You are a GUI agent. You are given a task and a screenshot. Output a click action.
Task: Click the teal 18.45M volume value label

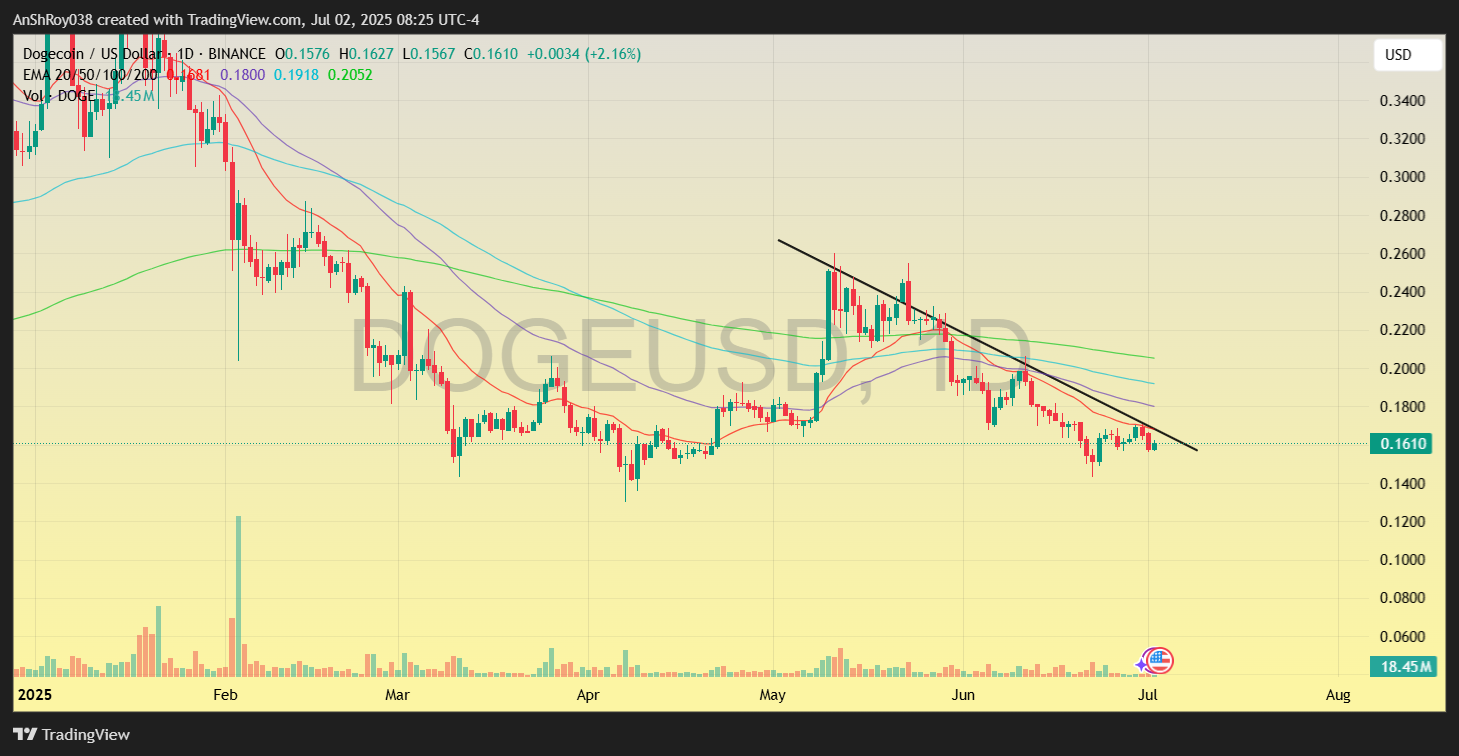click(1403, 664)
